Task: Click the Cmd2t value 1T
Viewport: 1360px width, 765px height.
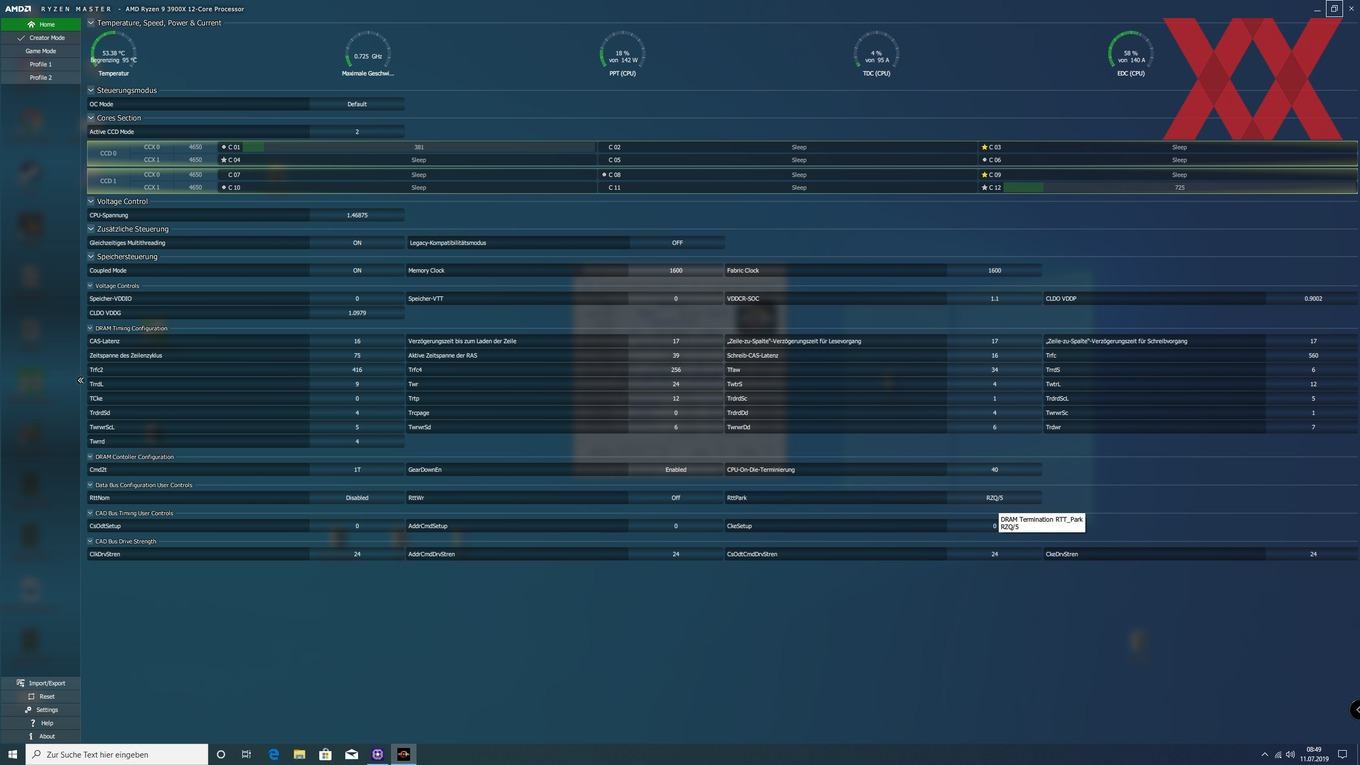Action: 357,470
